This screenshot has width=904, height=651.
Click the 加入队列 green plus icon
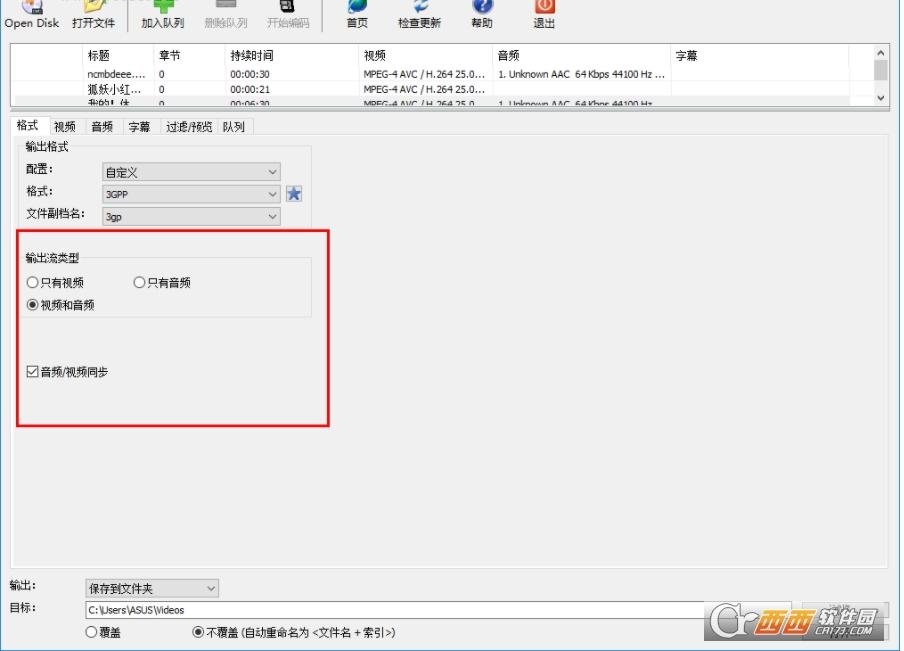click(x=163, y=7)
